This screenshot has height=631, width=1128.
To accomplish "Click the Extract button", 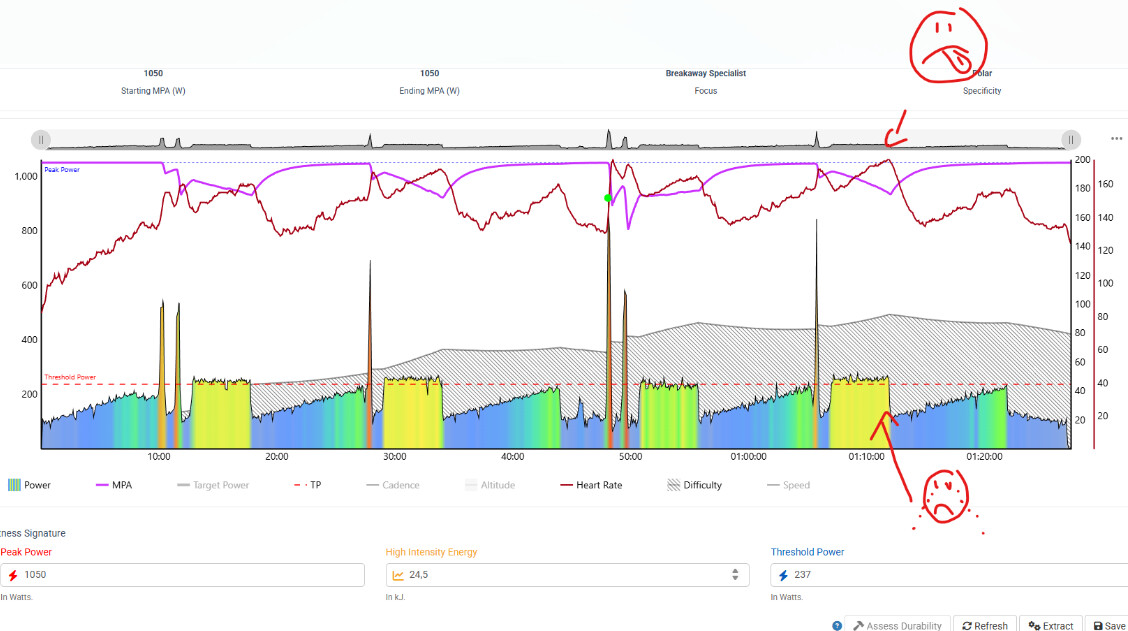I will [1050, 625].
